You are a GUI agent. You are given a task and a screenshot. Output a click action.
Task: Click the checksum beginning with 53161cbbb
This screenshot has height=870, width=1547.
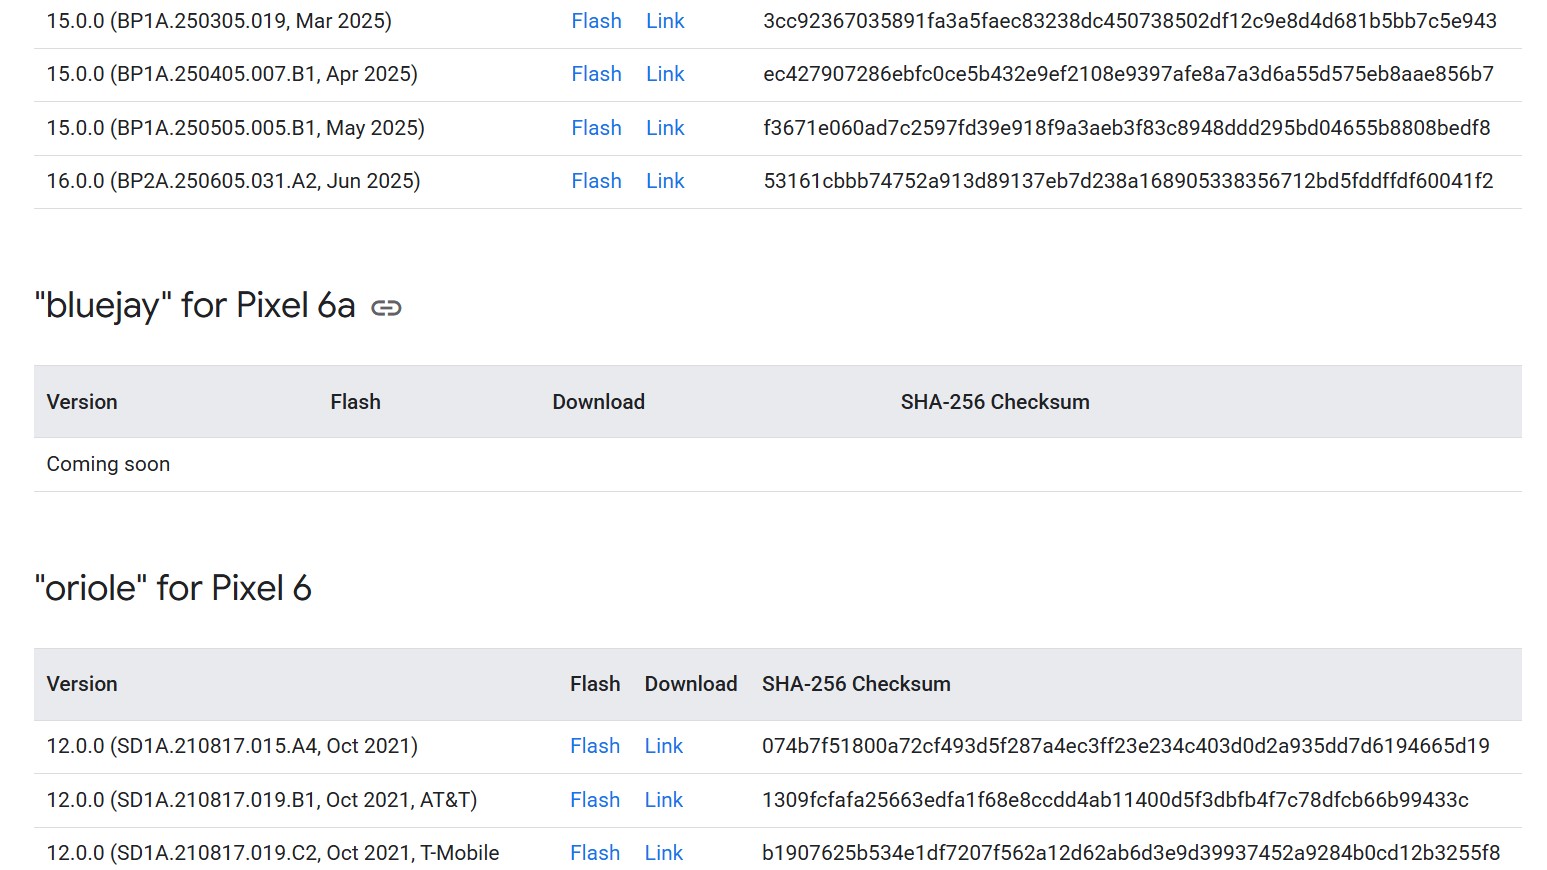pyautogui.click(x=1127, y=181)
